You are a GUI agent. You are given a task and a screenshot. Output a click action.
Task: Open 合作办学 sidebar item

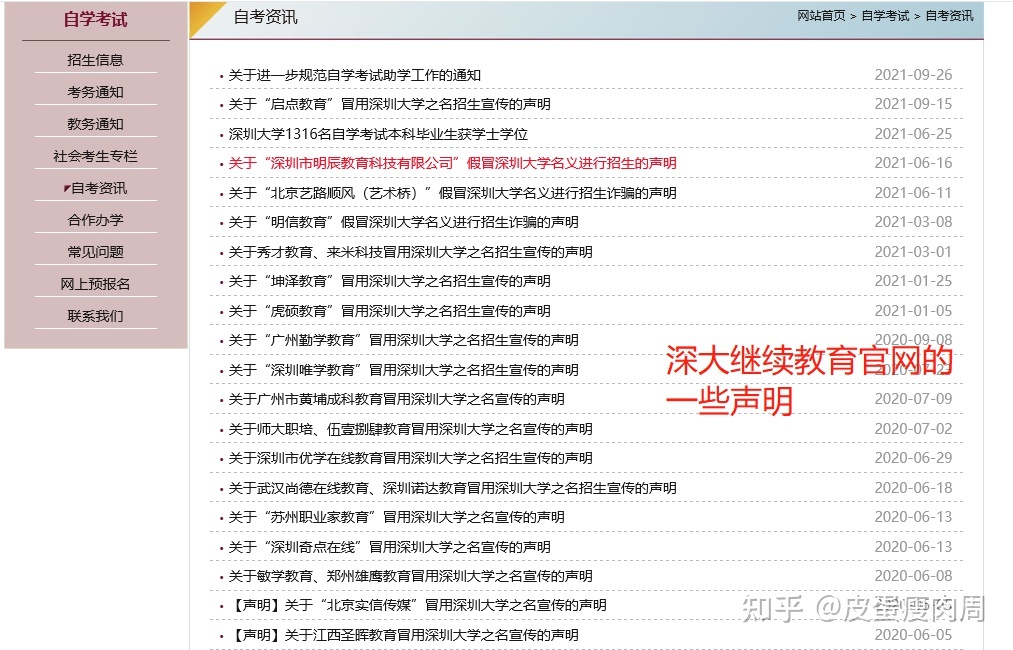click(95, 220)
